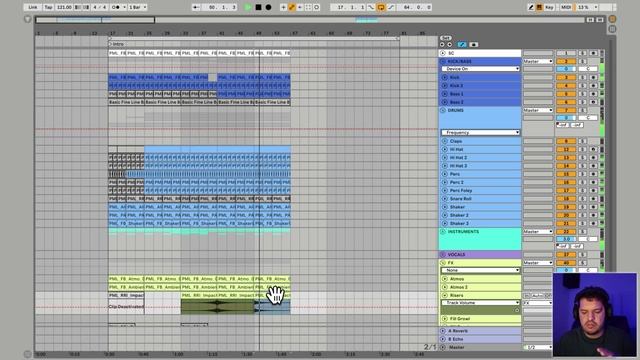Toggle Draw Mode pencil icon
Viewport: 640px width, 360px height.
pyautogui.click(x=531, y=7)
